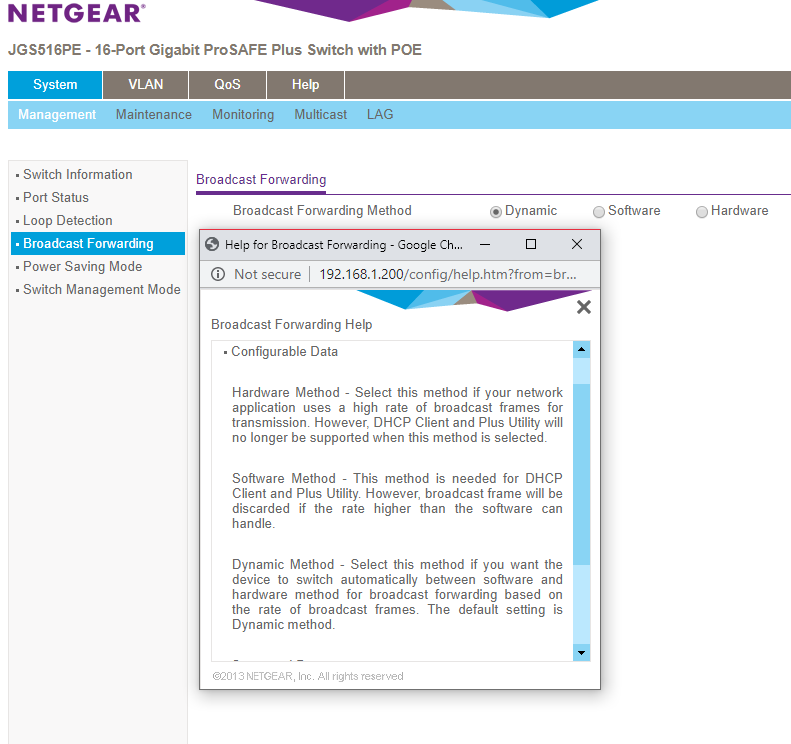Viewport: 791px width, 744px height.
Task: Switch to Maintenance submenu
Action: pyautogui.click(x=154, y=115)
